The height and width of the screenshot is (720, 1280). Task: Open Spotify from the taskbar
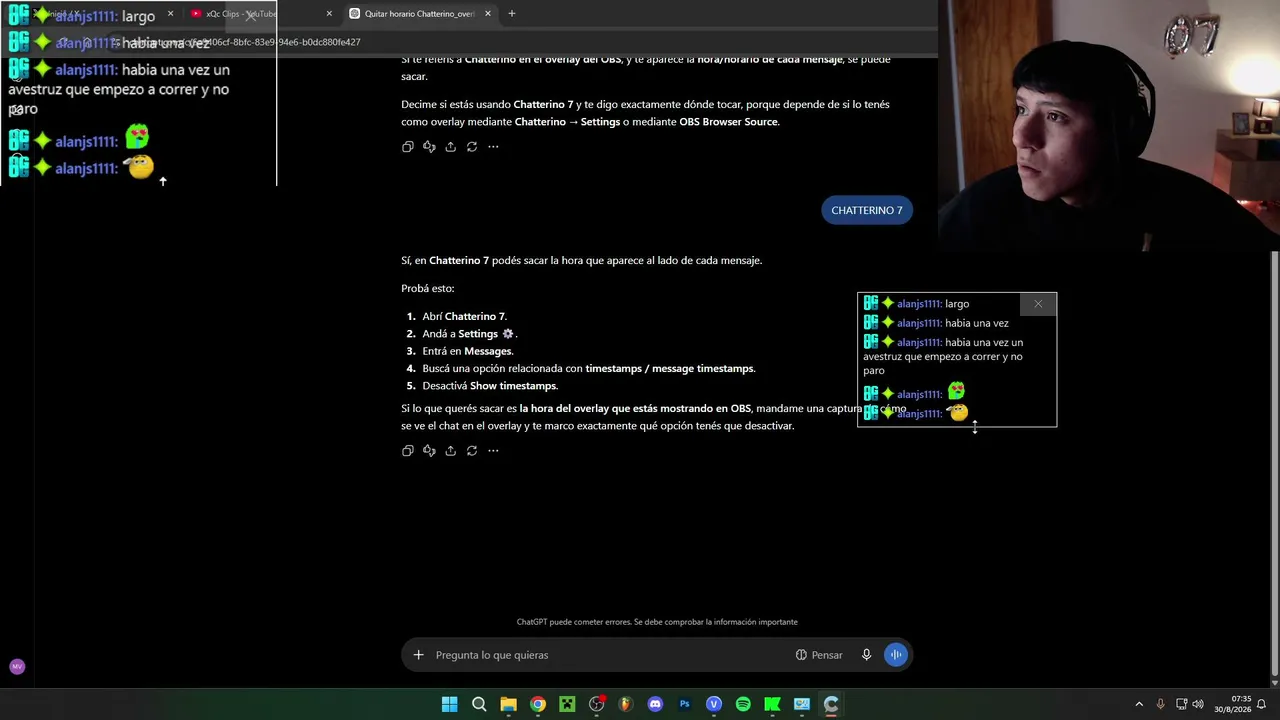(743, 704)
